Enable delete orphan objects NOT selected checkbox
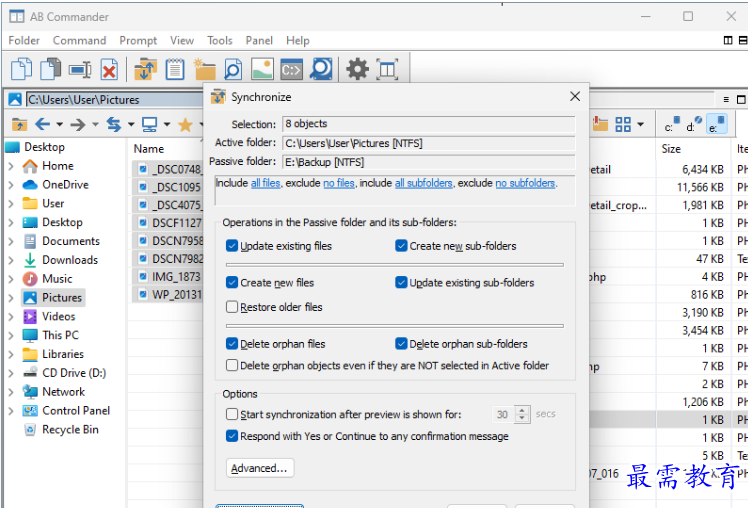 pyautogui.click(x=232, y=365)
